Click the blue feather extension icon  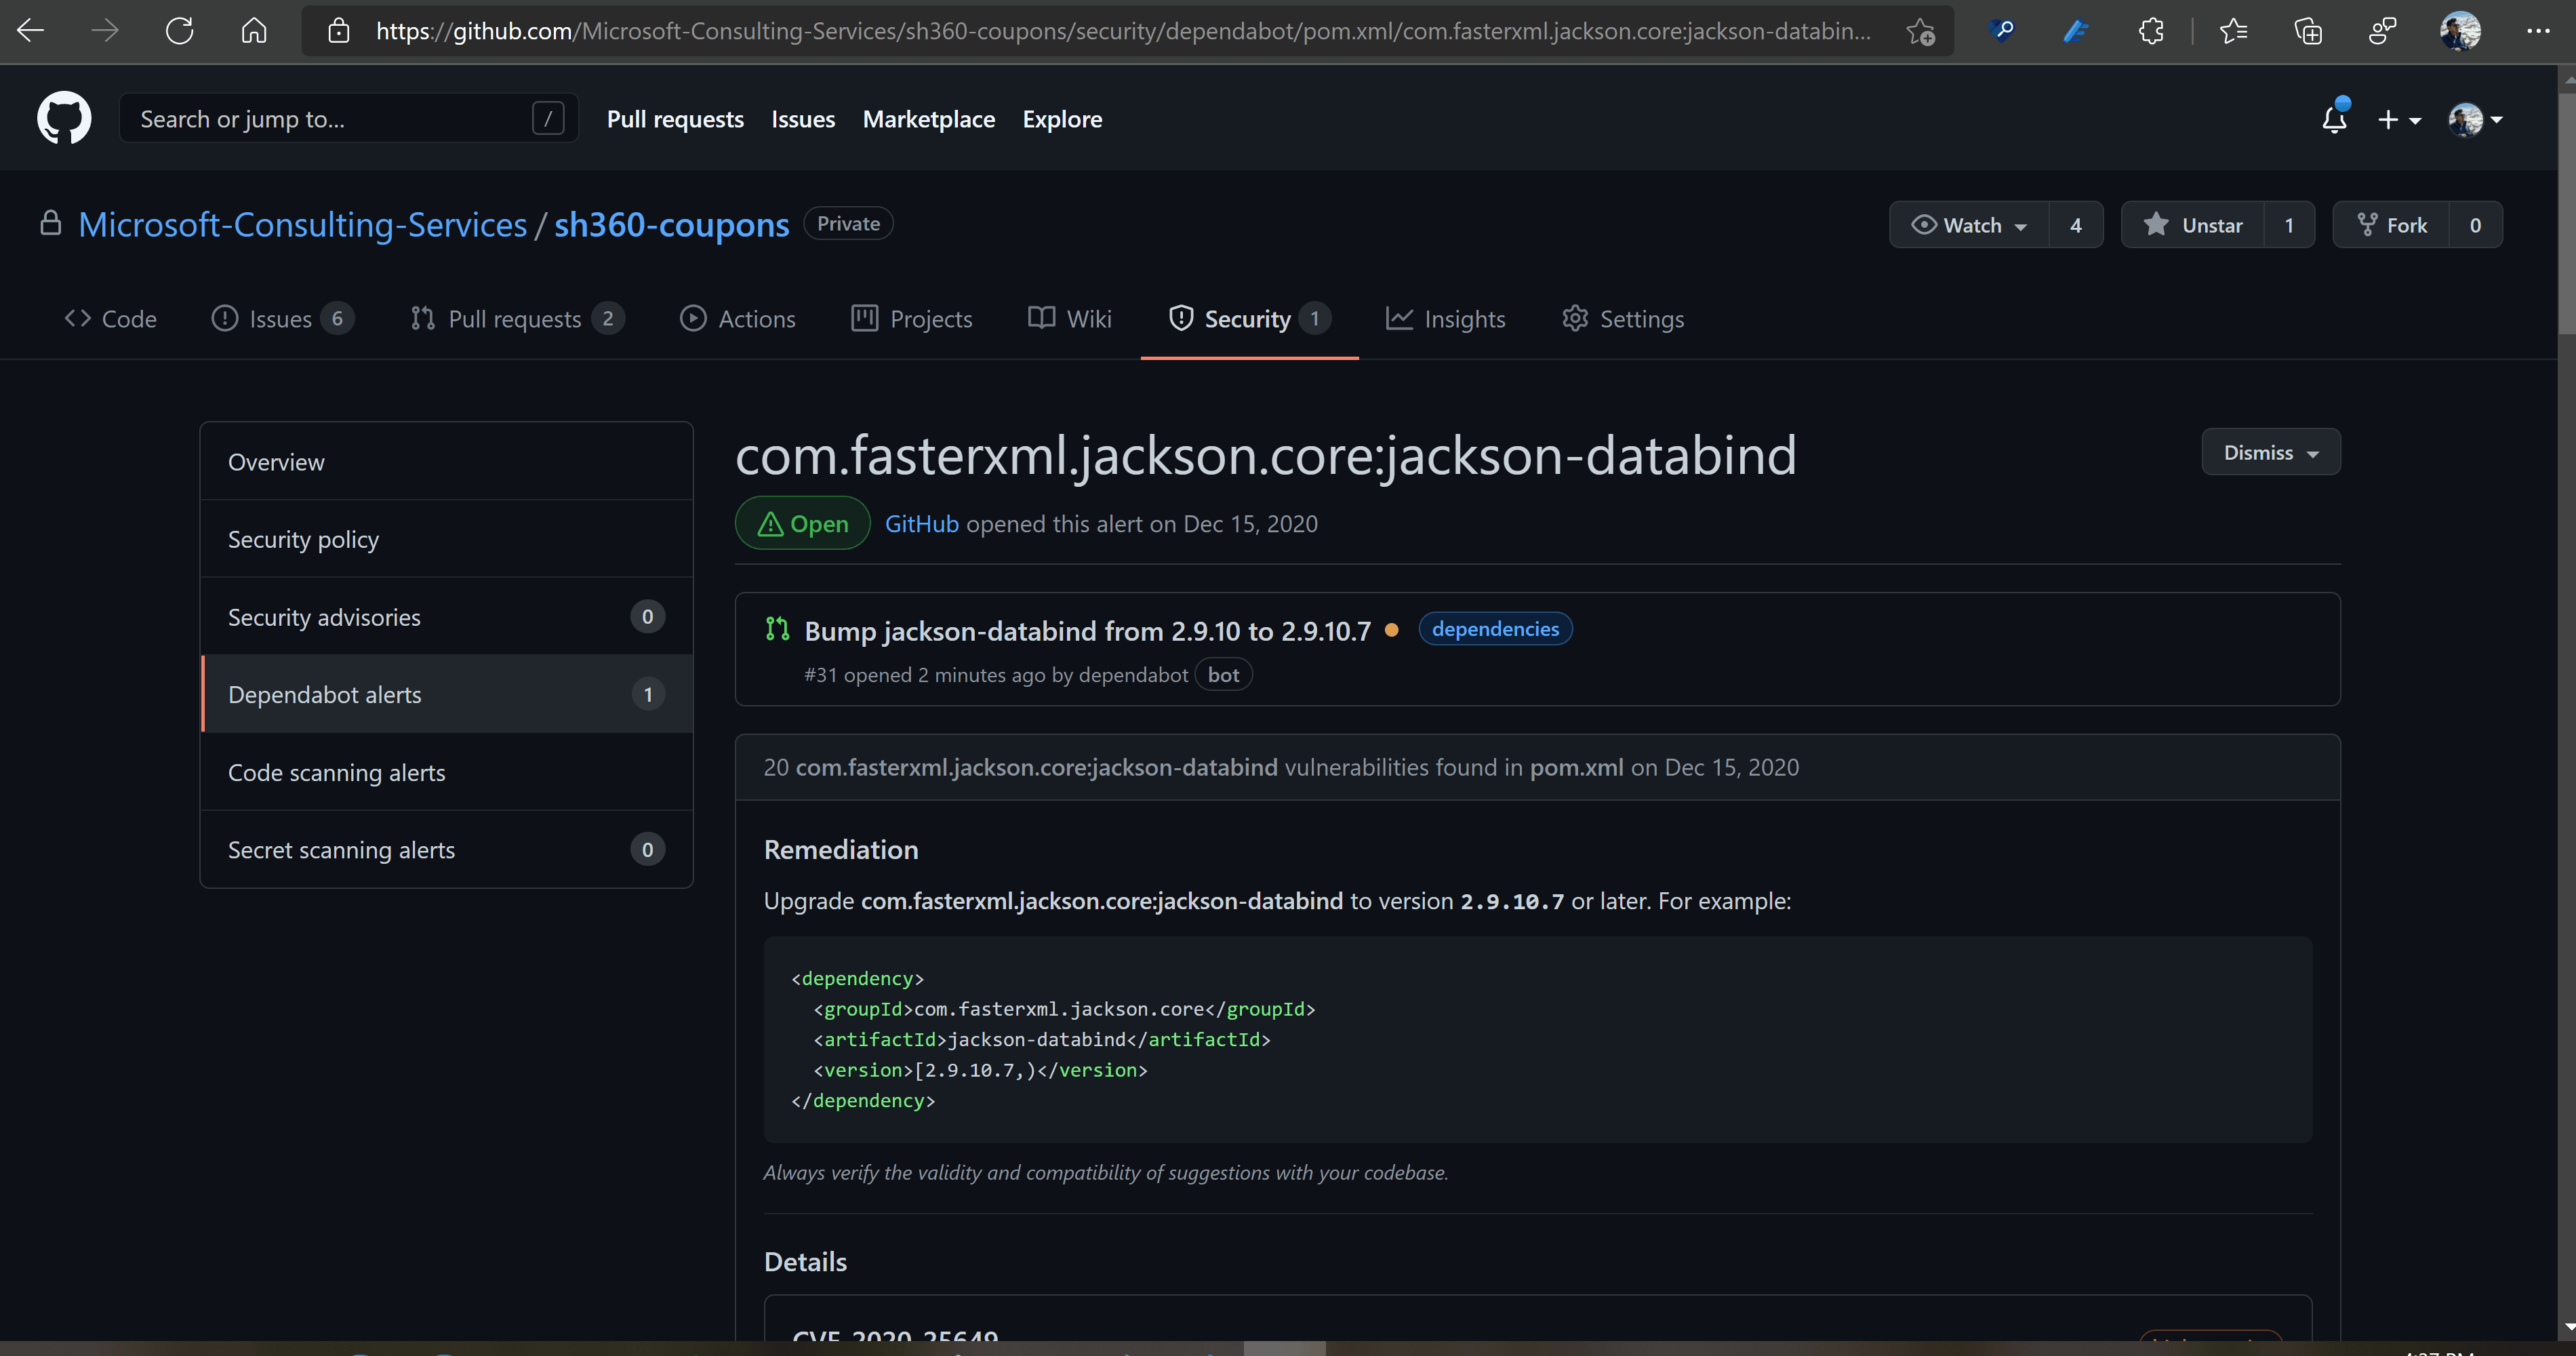(x=2077, y=31)
